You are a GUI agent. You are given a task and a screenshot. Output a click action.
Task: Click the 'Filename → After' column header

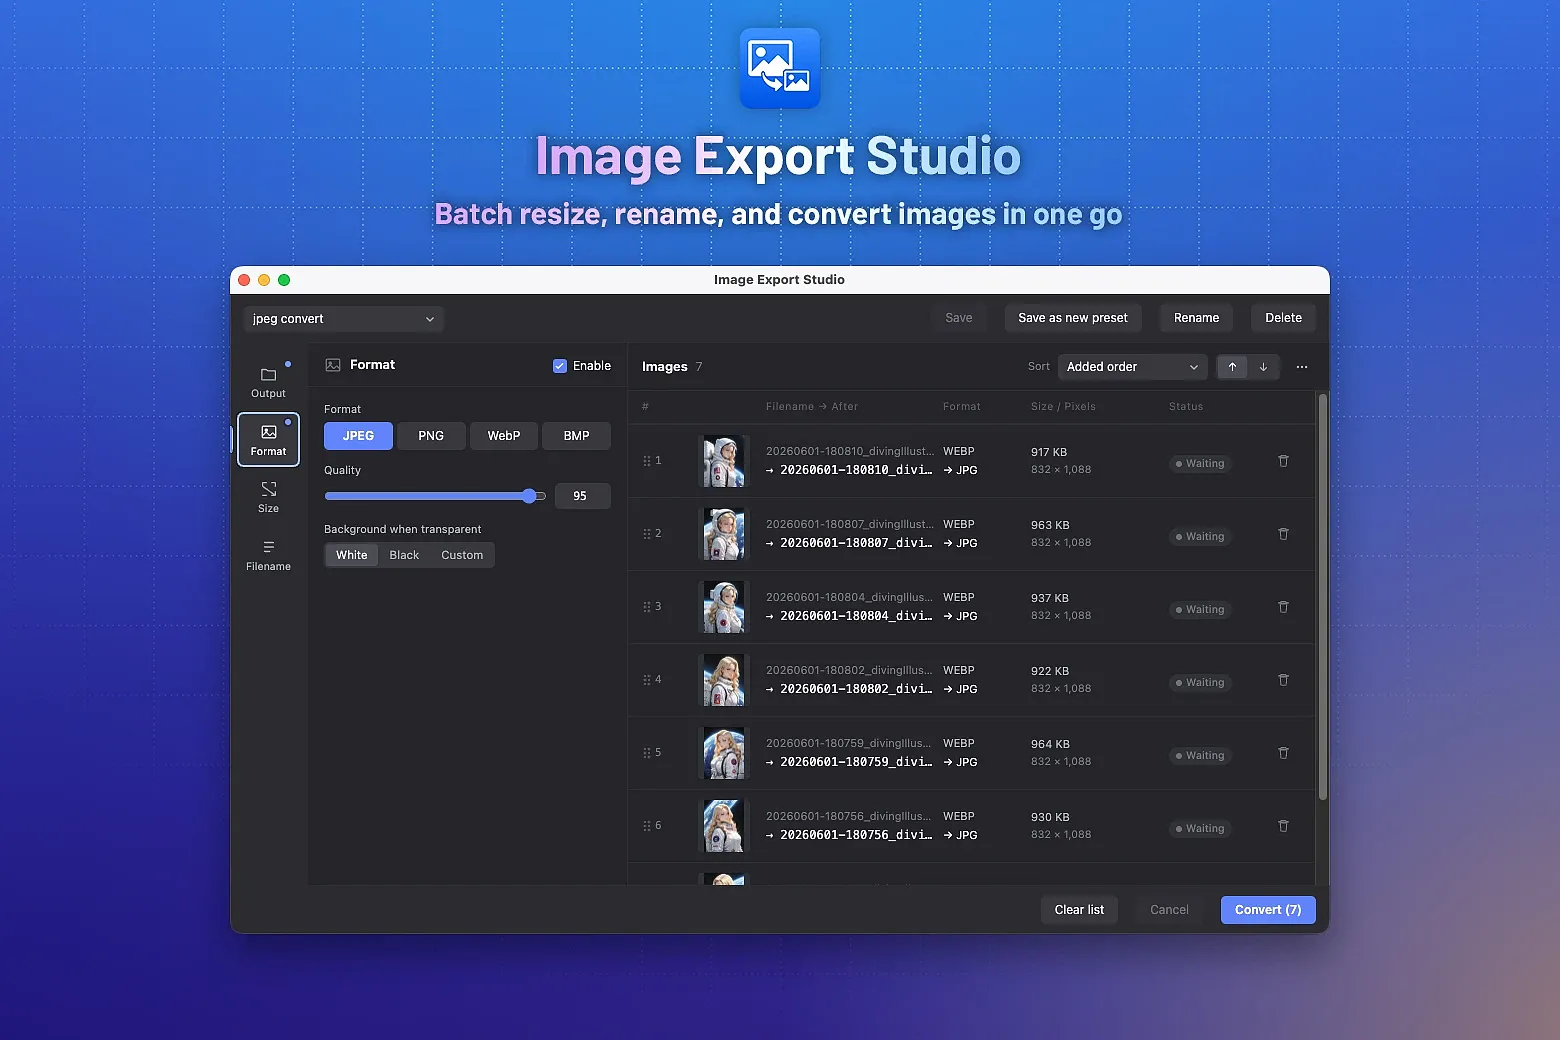click(x=812, y=407)
